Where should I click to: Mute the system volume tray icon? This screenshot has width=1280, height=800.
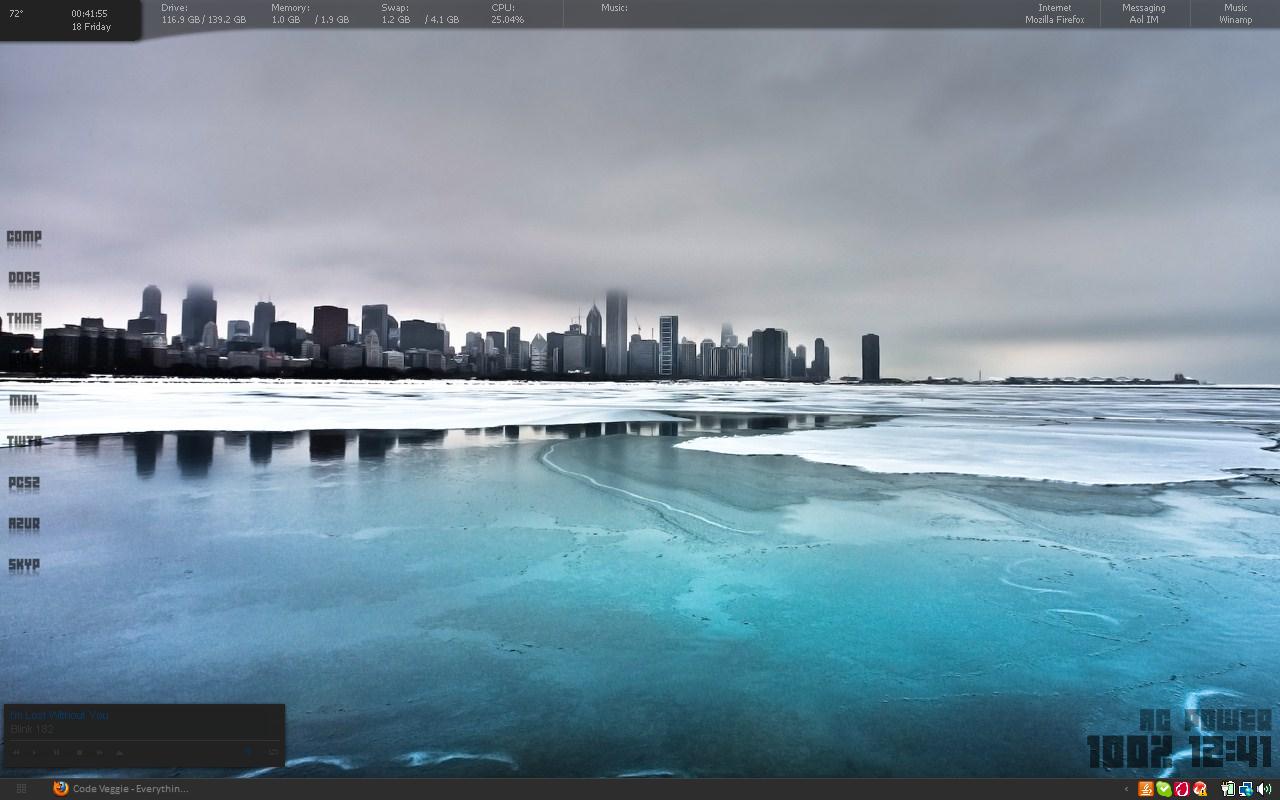click(1262, 789)
